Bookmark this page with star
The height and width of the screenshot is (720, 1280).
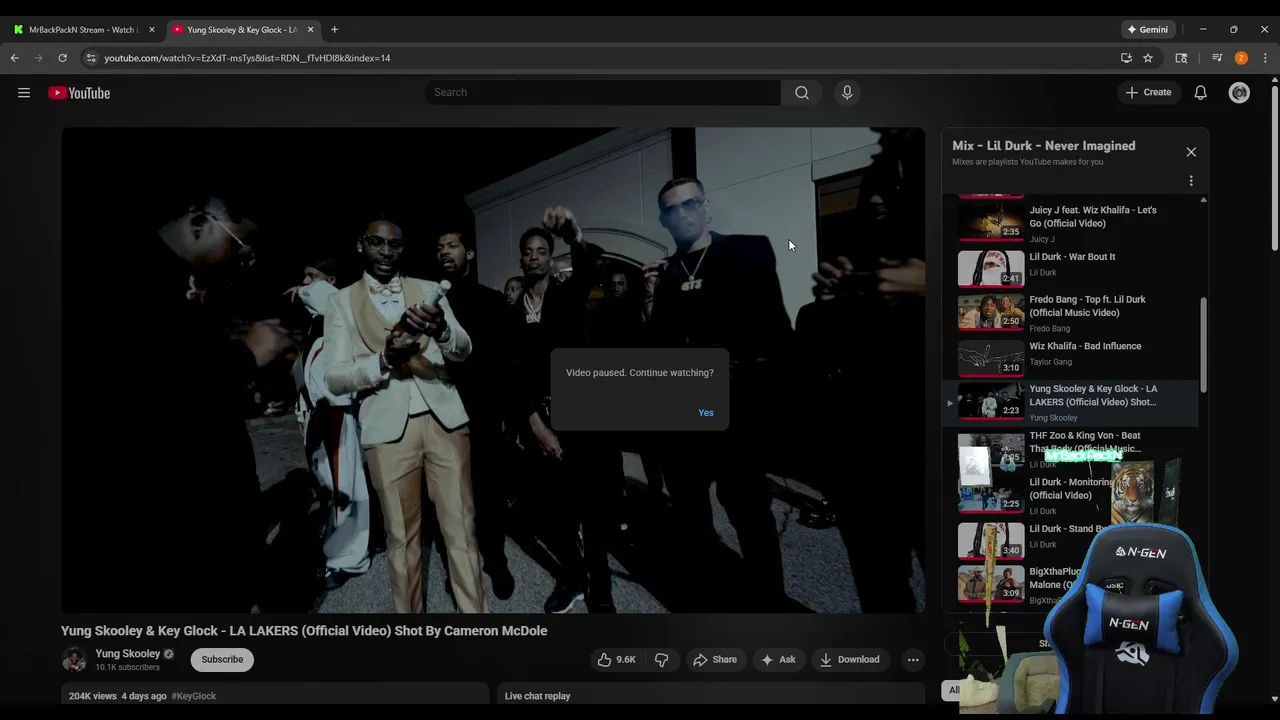1148,58
